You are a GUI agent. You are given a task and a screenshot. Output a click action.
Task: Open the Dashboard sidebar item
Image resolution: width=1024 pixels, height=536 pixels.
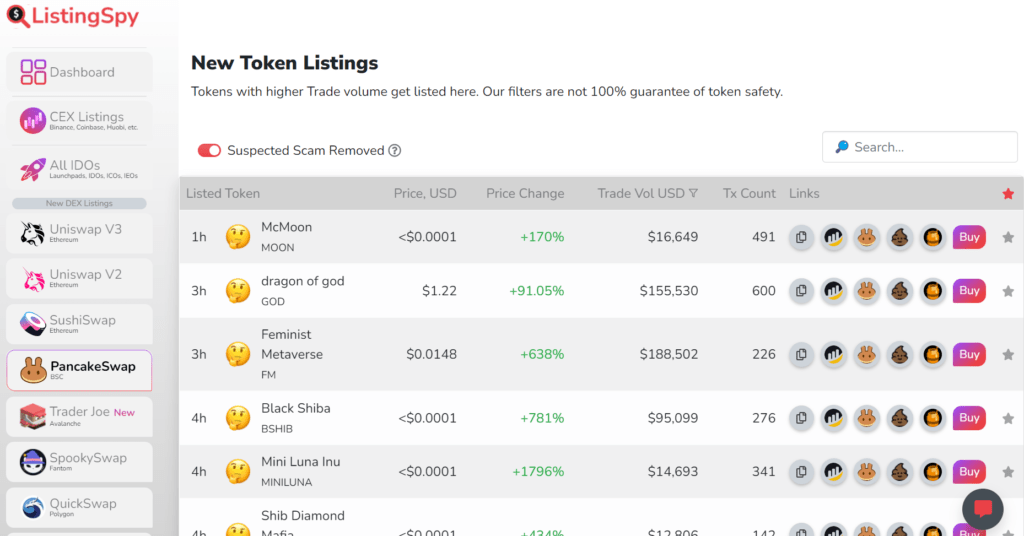click(x=80, y=72)
